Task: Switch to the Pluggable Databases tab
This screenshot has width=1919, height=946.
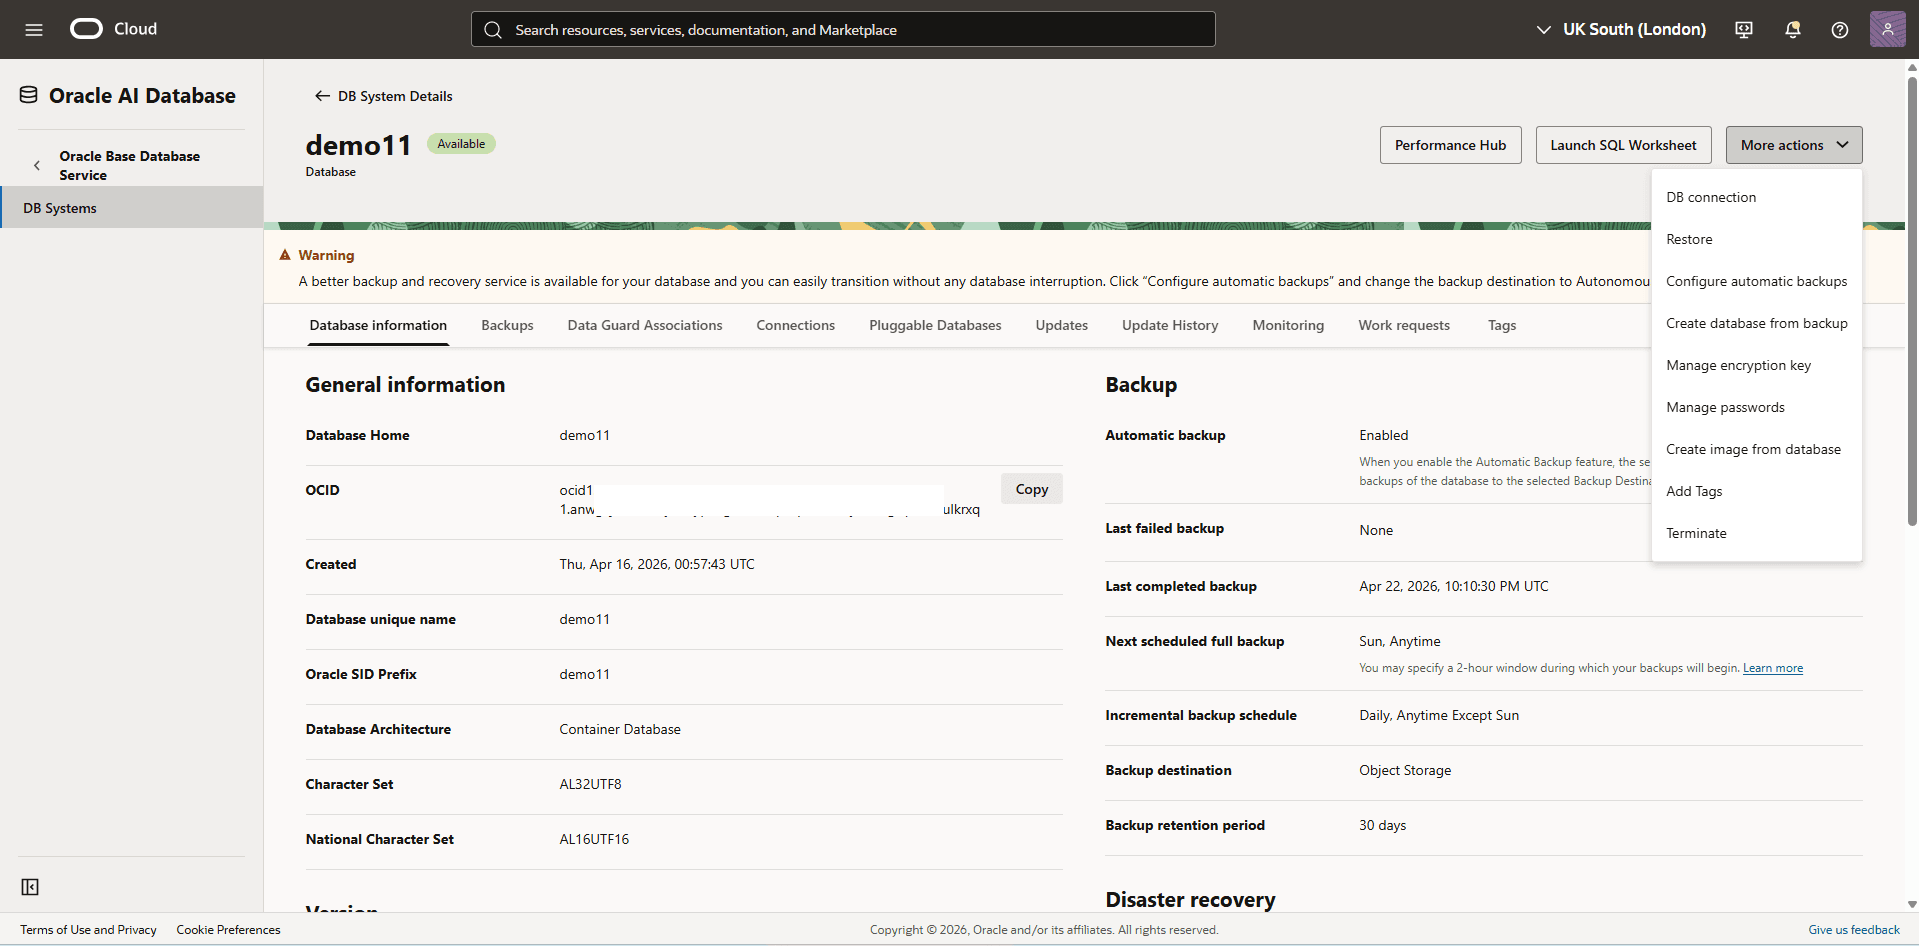Action: coord(935,325)
